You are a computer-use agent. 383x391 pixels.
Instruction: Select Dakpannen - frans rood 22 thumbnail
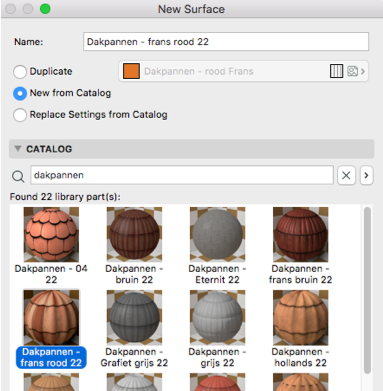coord(51,317)
